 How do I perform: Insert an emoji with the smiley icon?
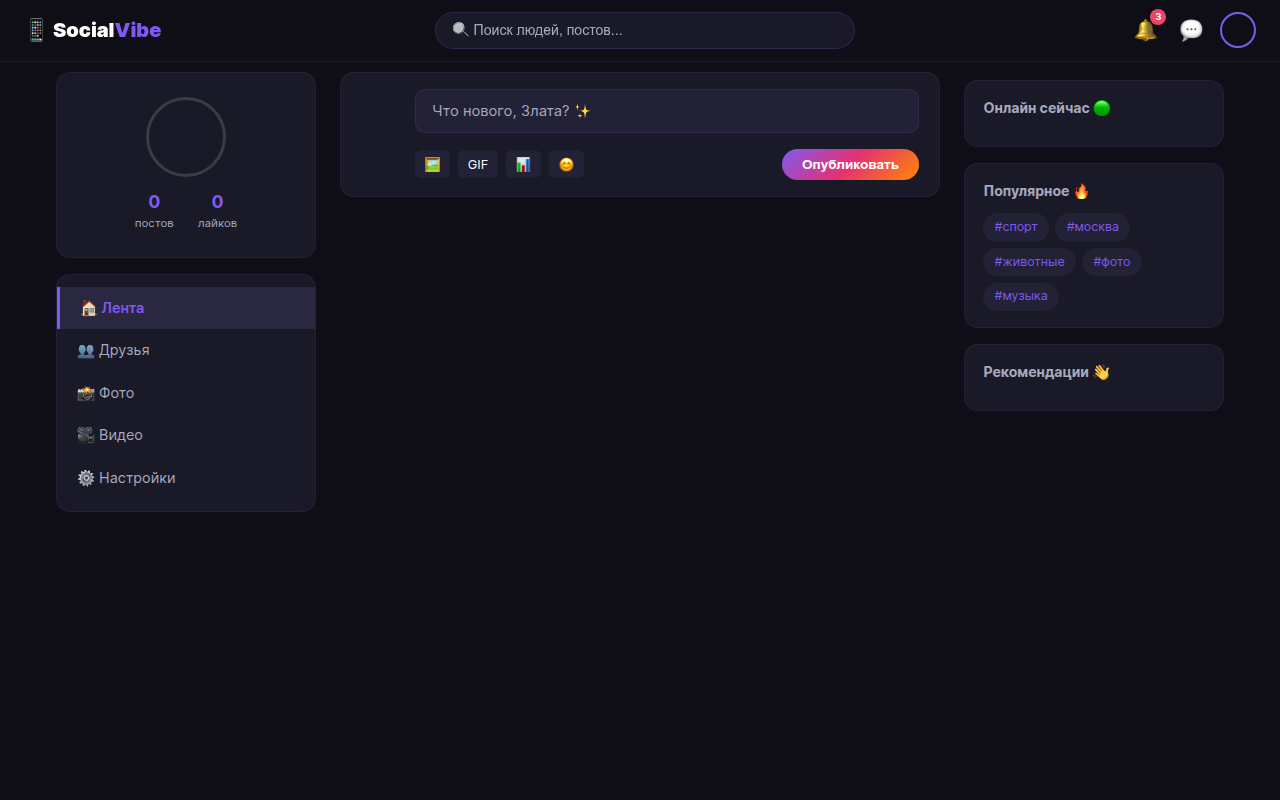point(566,164)
